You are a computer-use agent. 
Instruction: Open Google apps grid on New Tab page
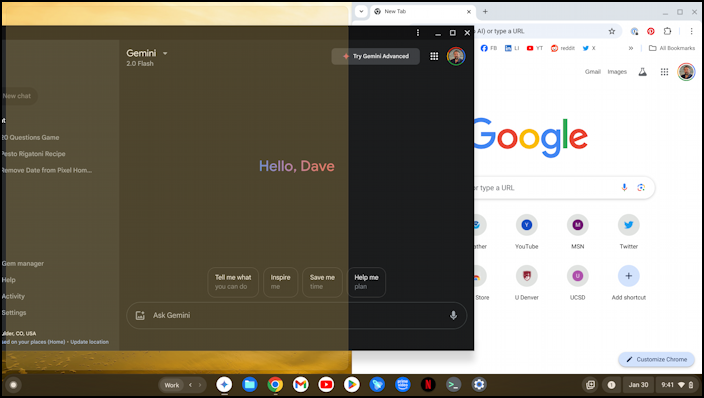pyautogui.click(x=664, y=72)
